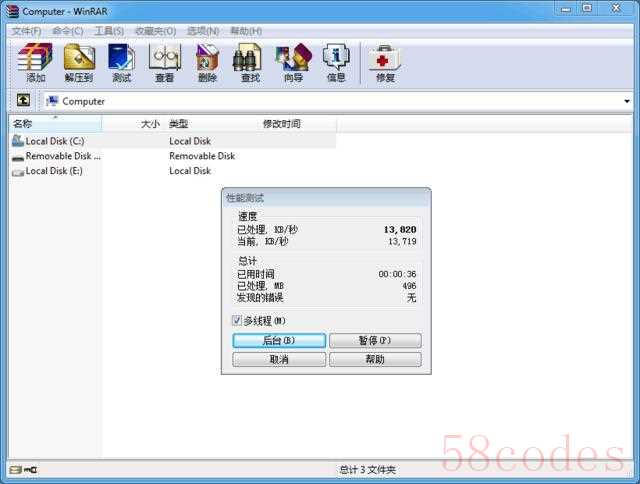
Task: Click the Add (添加) toolbar icon
Action: (35, 63)
